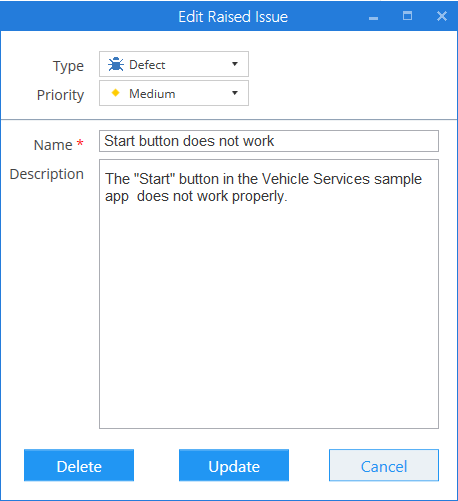Maximize the Edit Raised Issue window
Screen dimensions: 458x501
pos(407,16)
